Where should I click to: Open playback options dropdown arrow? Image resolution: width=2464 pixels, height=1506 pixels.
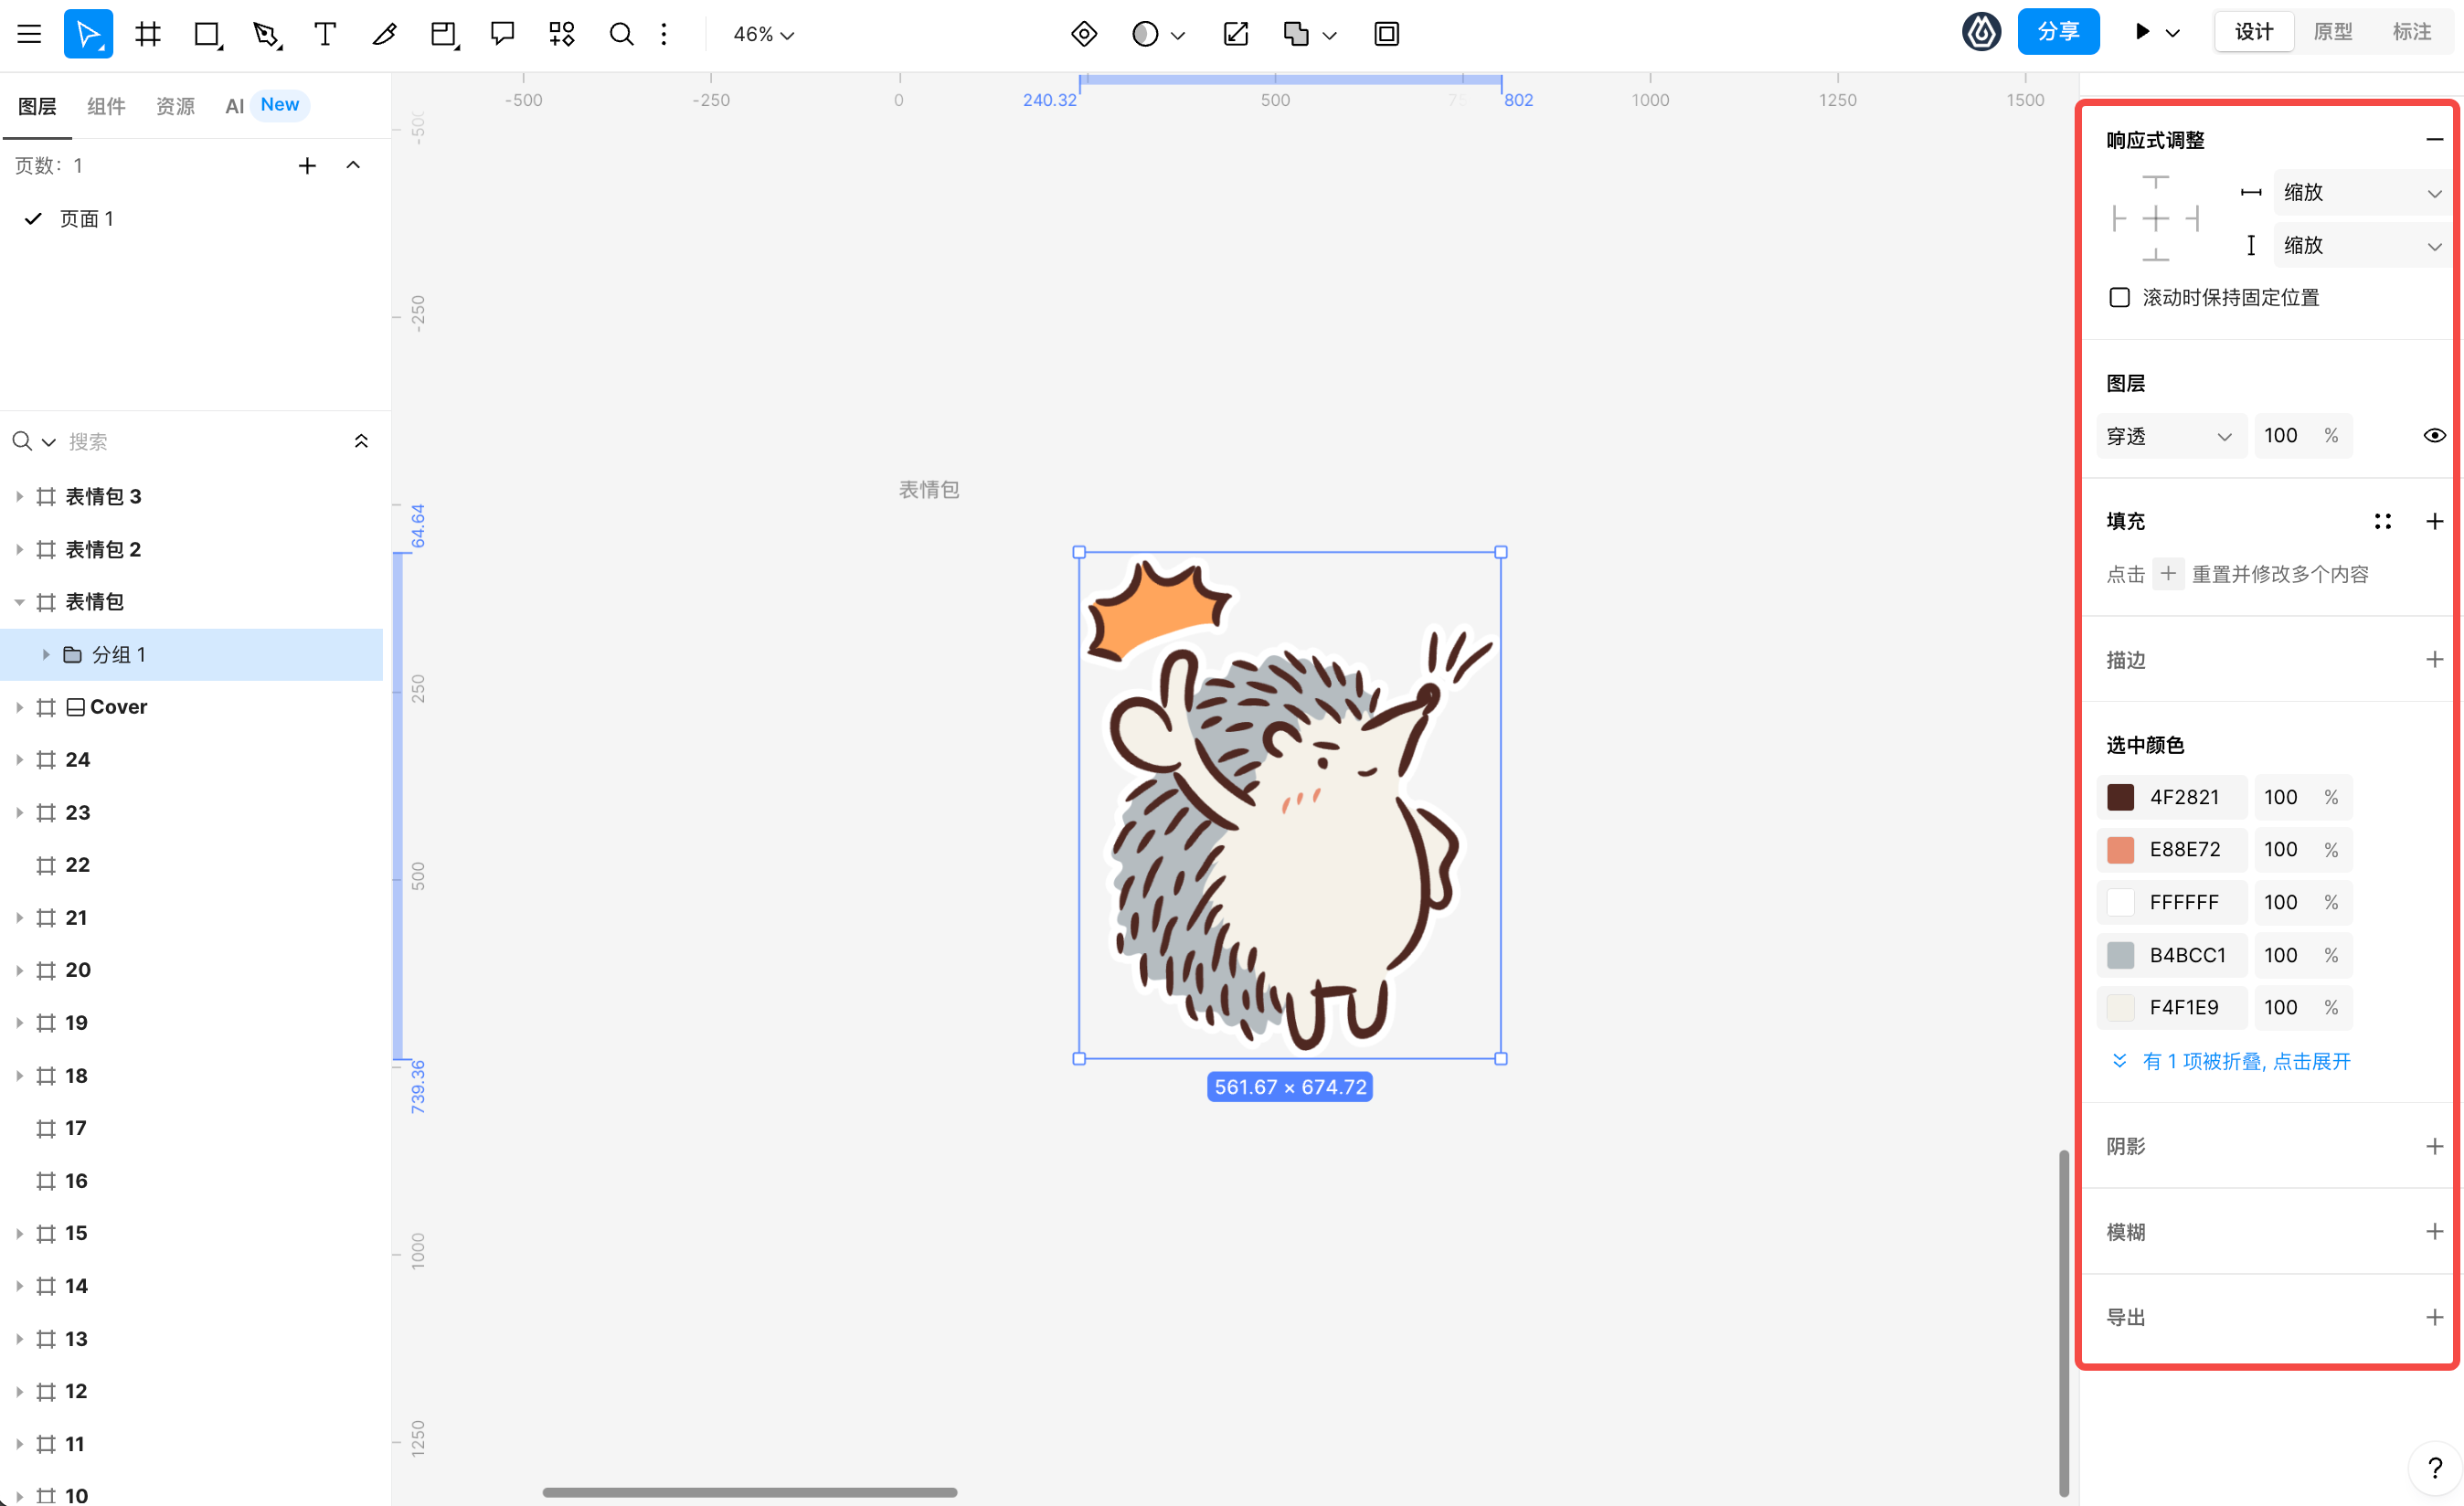[x=2172, y=33]
